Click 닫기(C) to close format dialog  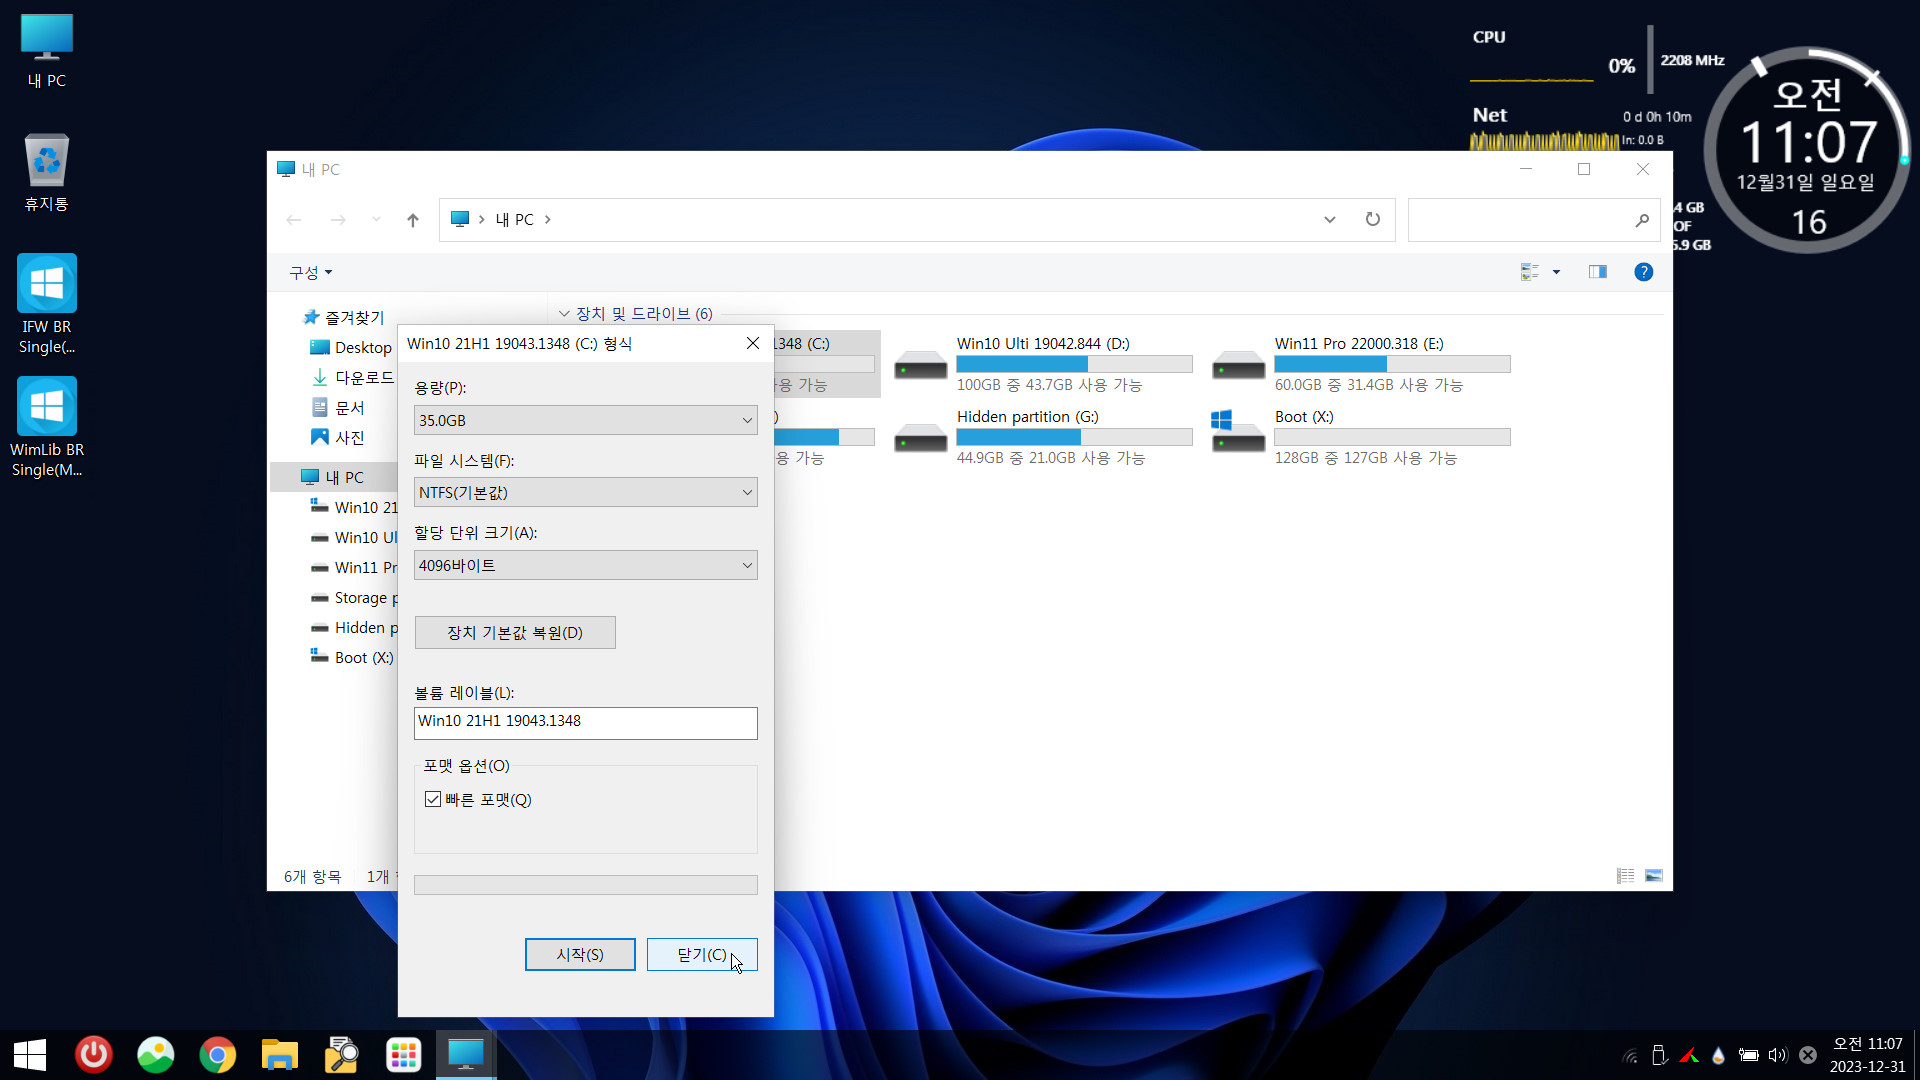[x=702, y=954]
